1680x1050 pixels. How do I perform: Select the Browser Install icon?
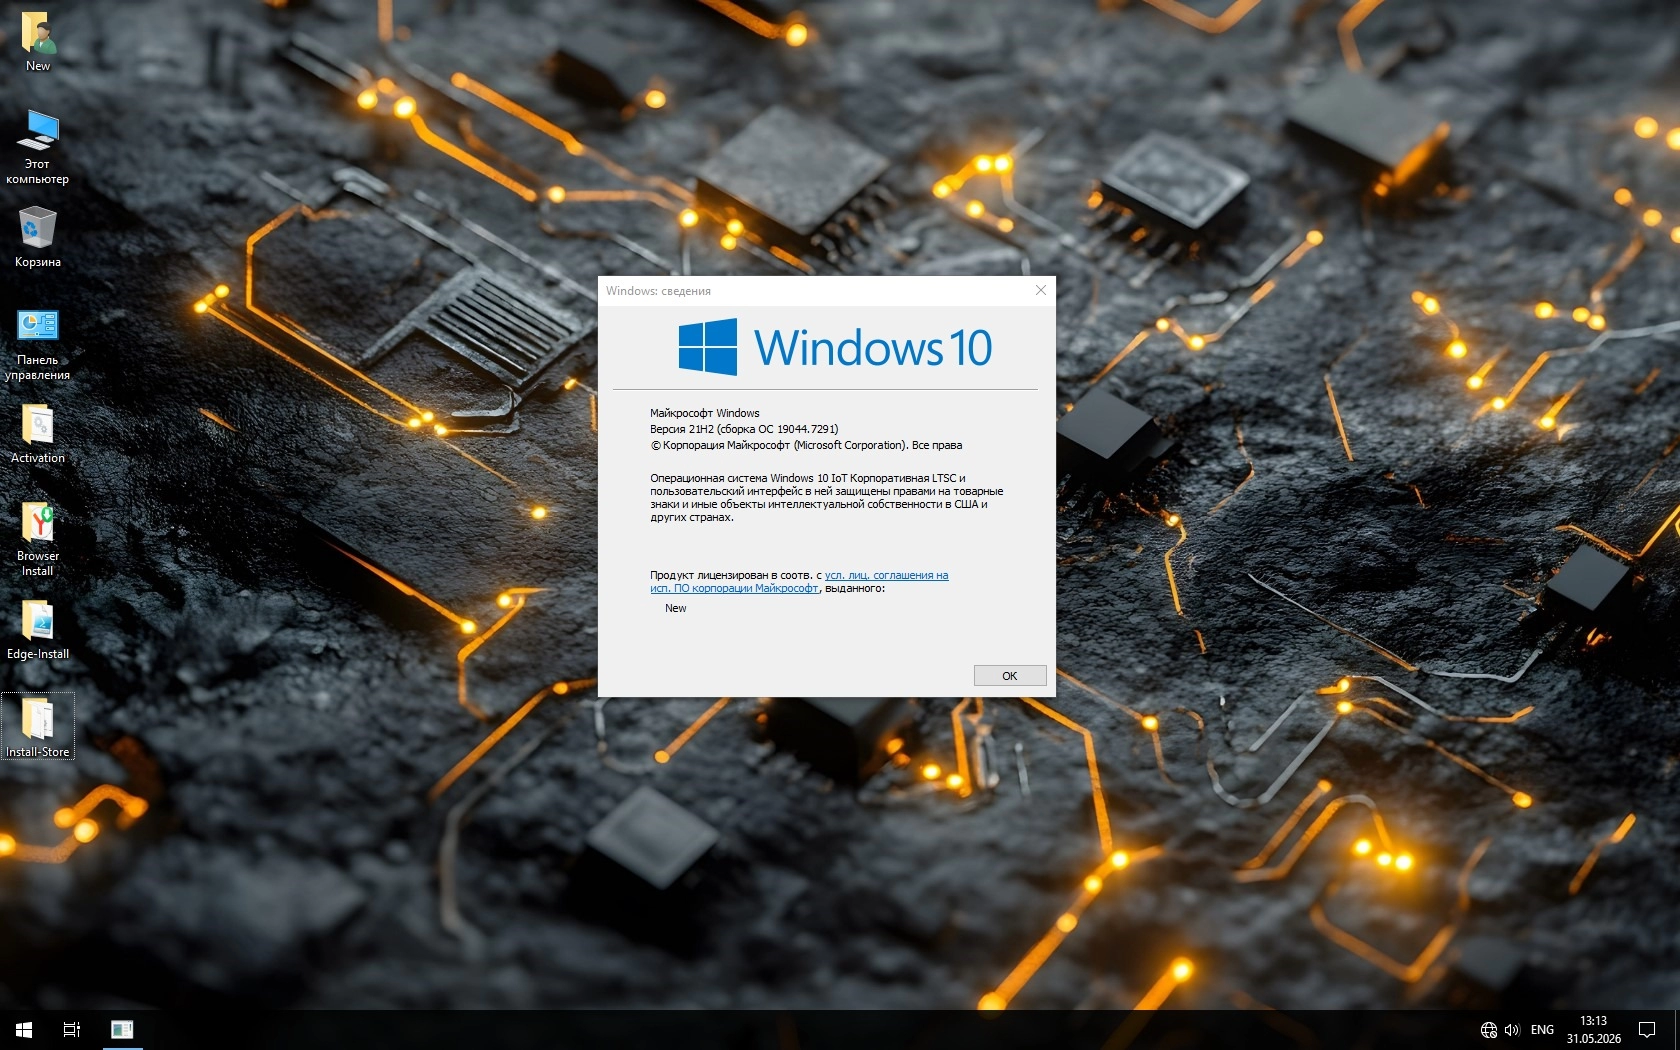point(38,539)
